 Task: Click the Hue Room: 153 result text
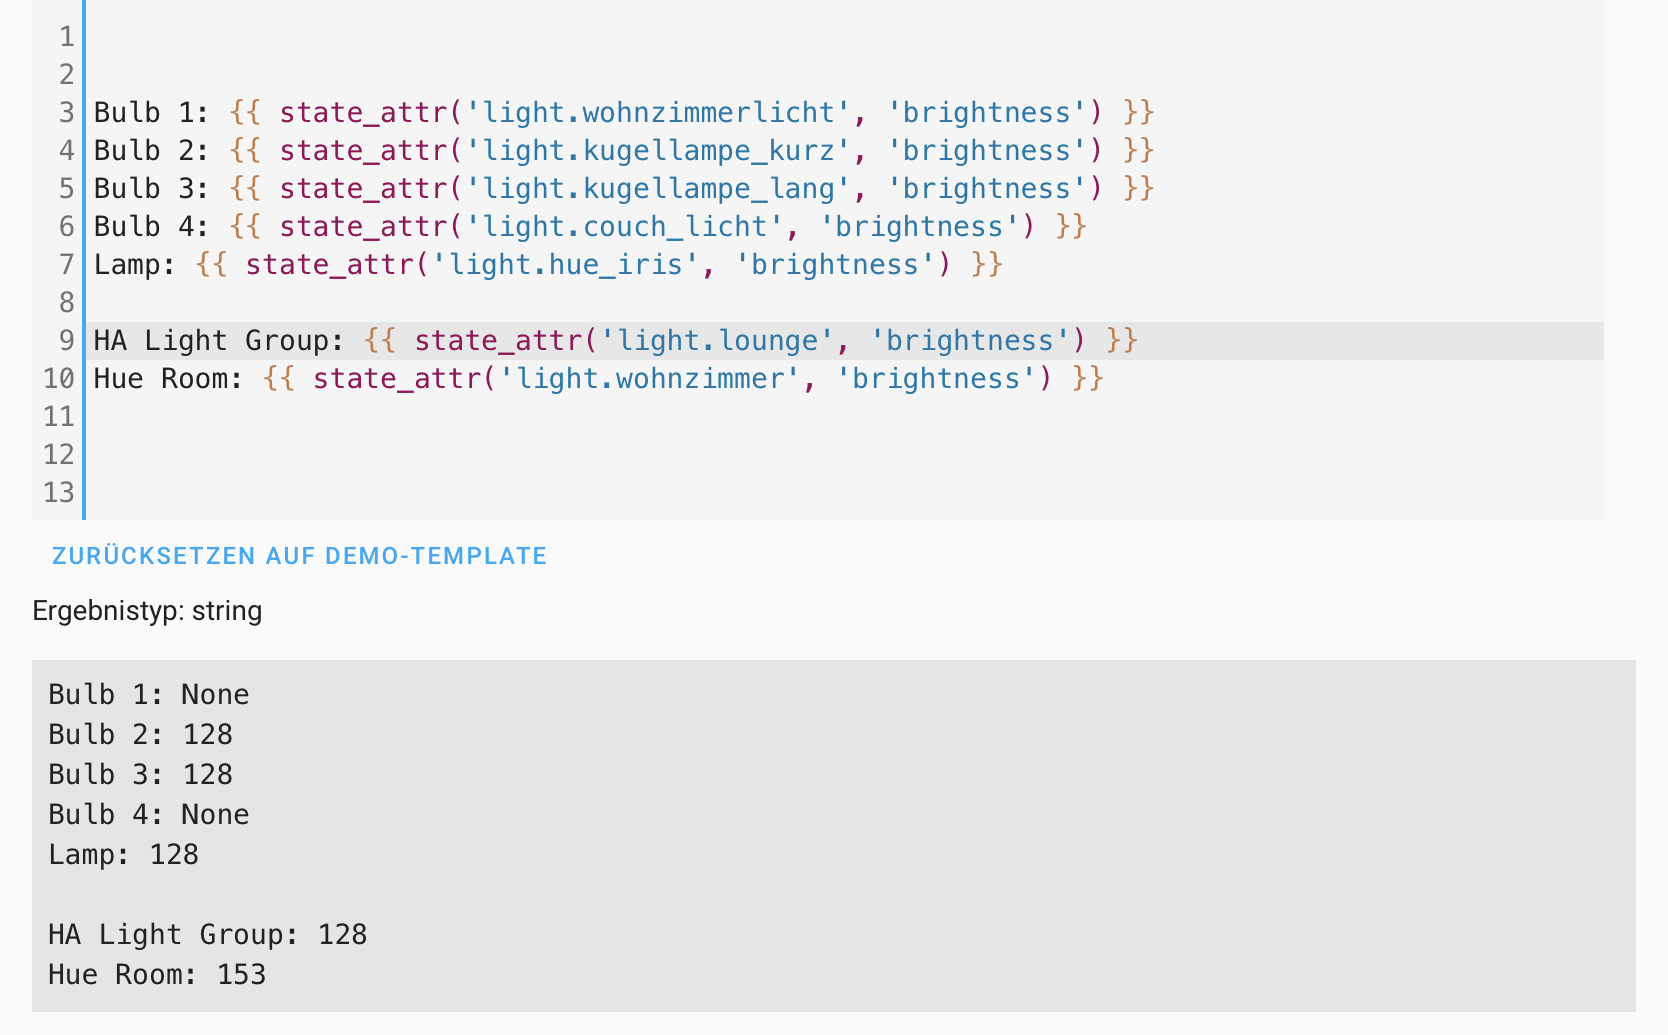click(x=157, y=974)
